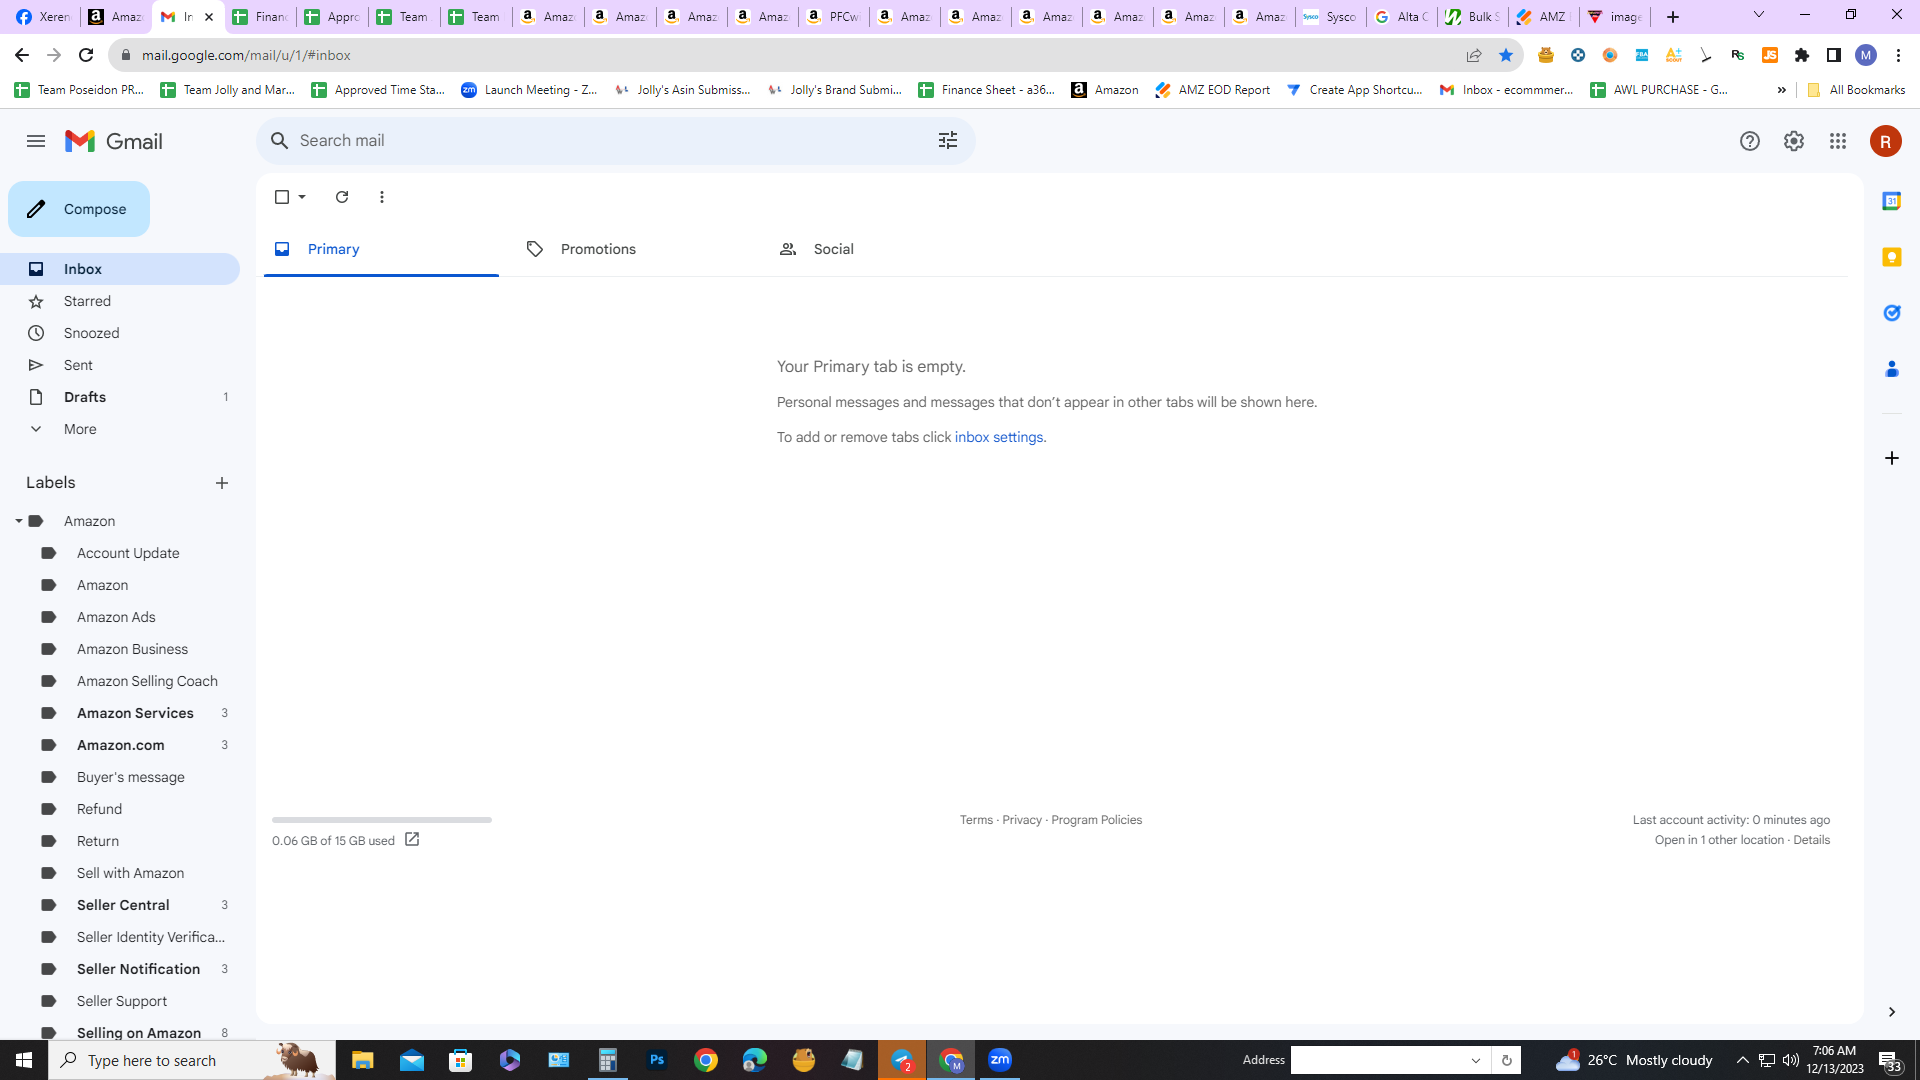Screen dimensions: 1920x1080
Task: Open the Windows Start menu
Action: tap(24, 1060)
